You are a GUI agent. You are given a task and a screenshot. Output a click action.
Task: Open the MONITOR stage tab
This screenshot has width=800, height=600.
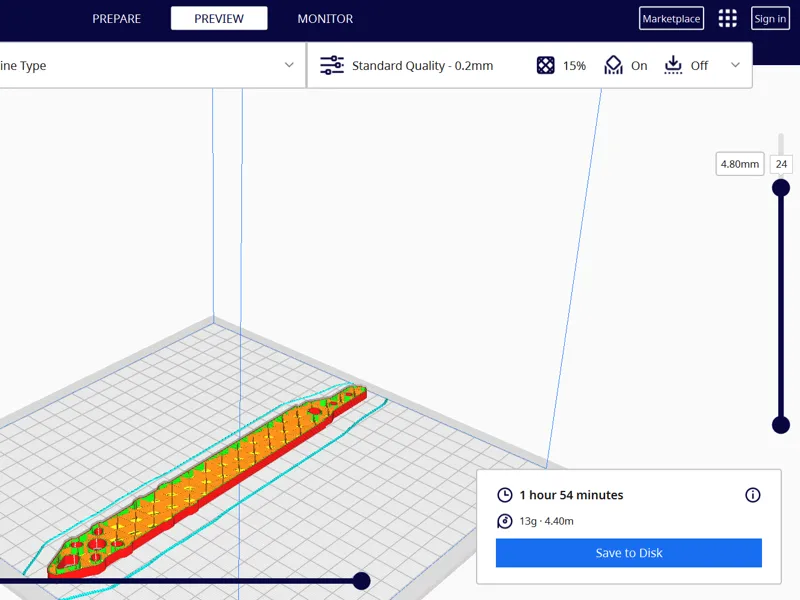click(x=325, y=19)
